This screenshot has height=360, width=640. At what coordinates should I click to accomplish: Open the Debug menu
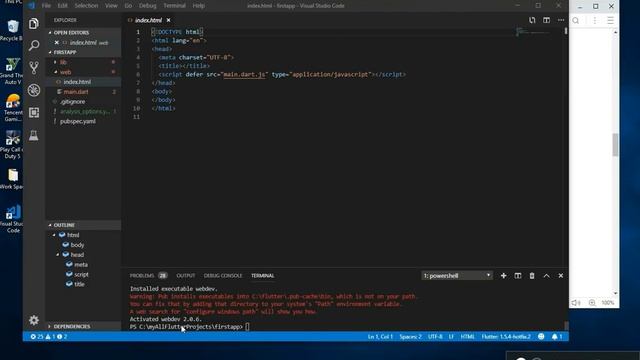[x=147, y=6]
